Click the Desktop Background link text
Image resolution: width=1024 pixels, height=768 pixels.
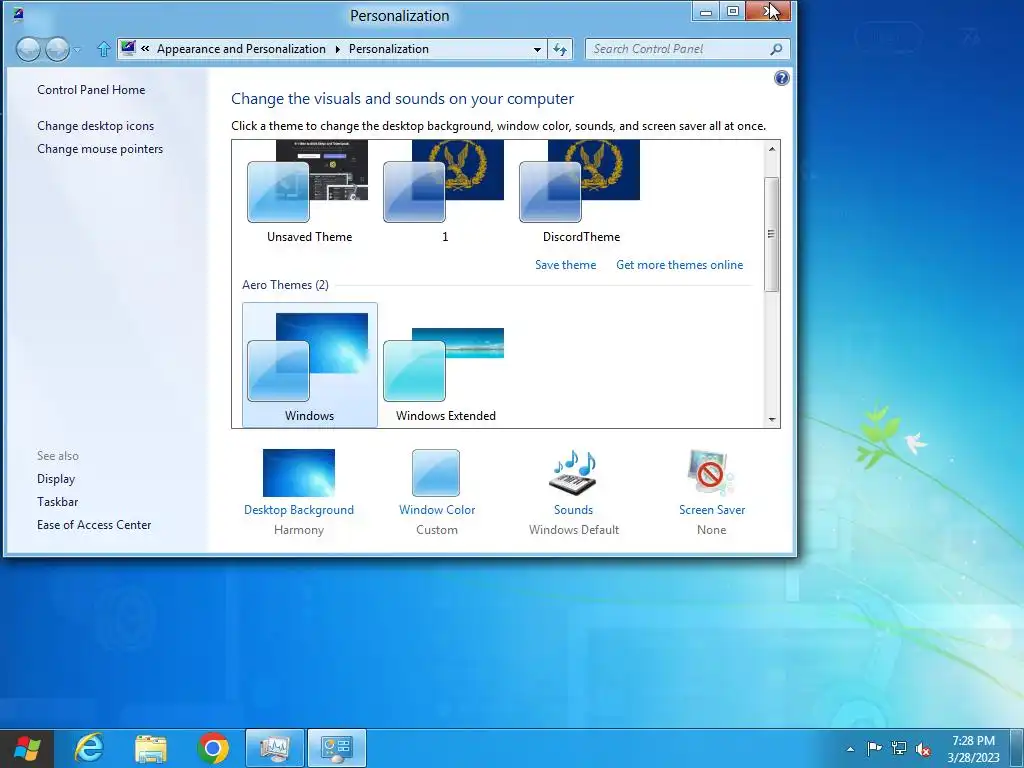coord(298,510)
